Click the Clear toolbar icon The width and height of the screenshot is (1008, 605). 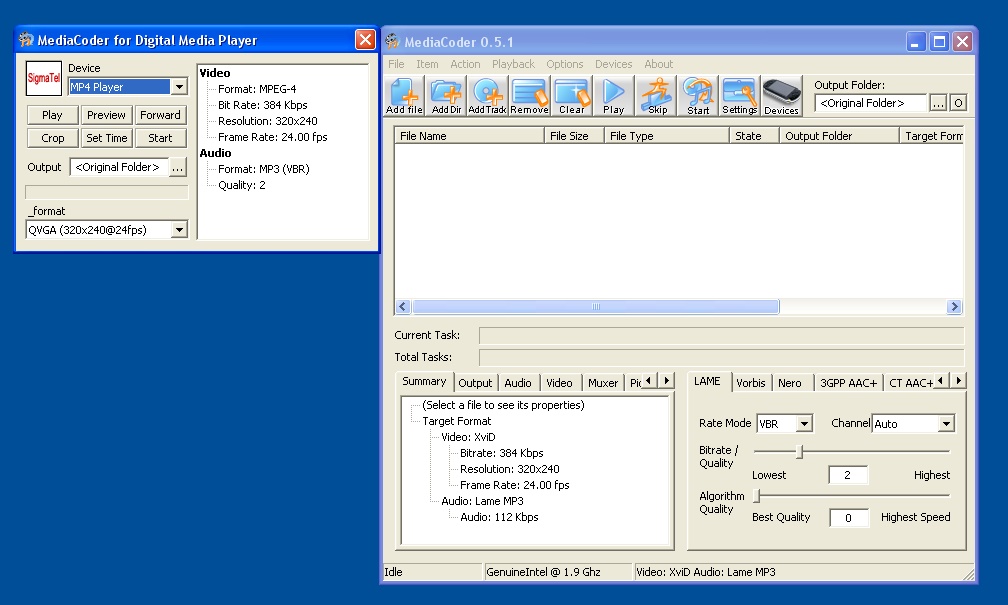(572, 96)
